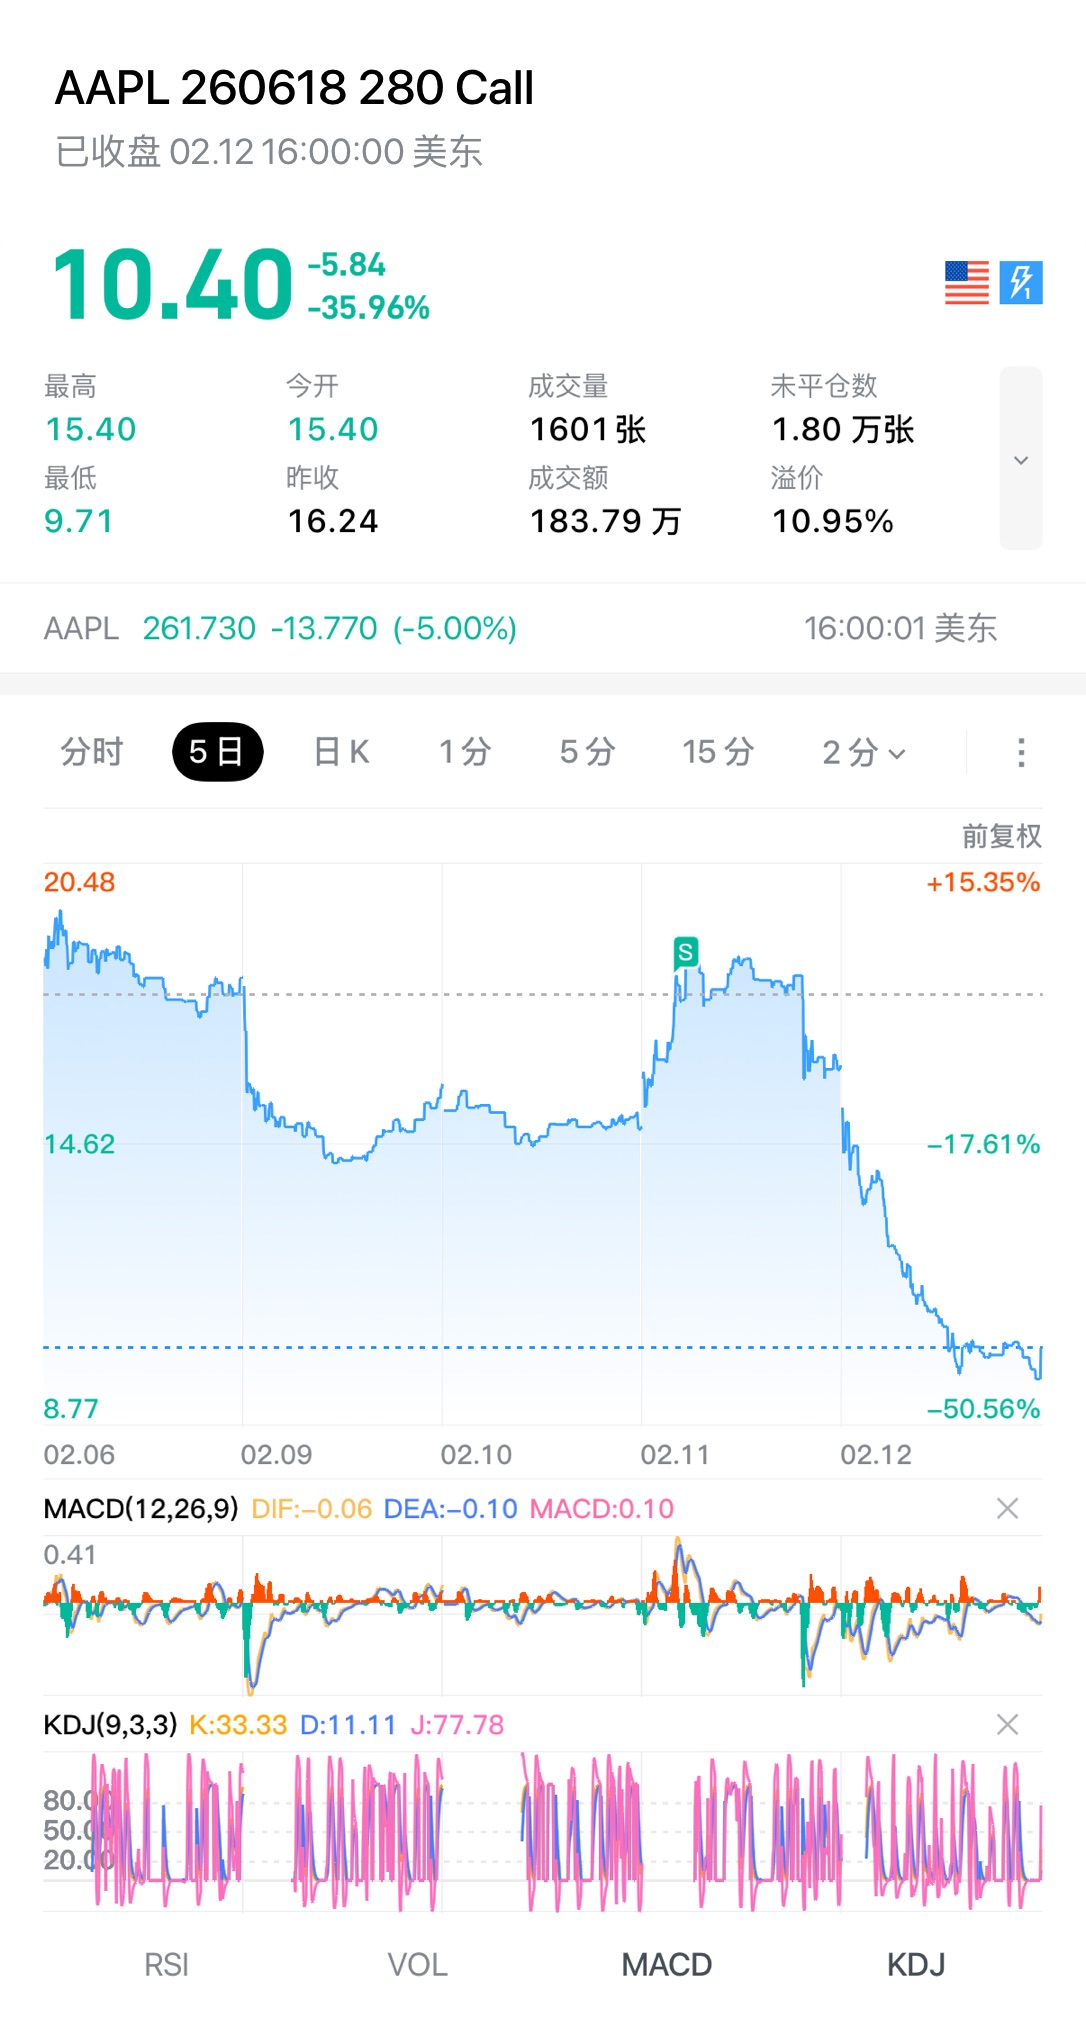This screenshot has height=2027, width=1086.
Task: Select the 5日 chart tab
Action: click(217, 752)
